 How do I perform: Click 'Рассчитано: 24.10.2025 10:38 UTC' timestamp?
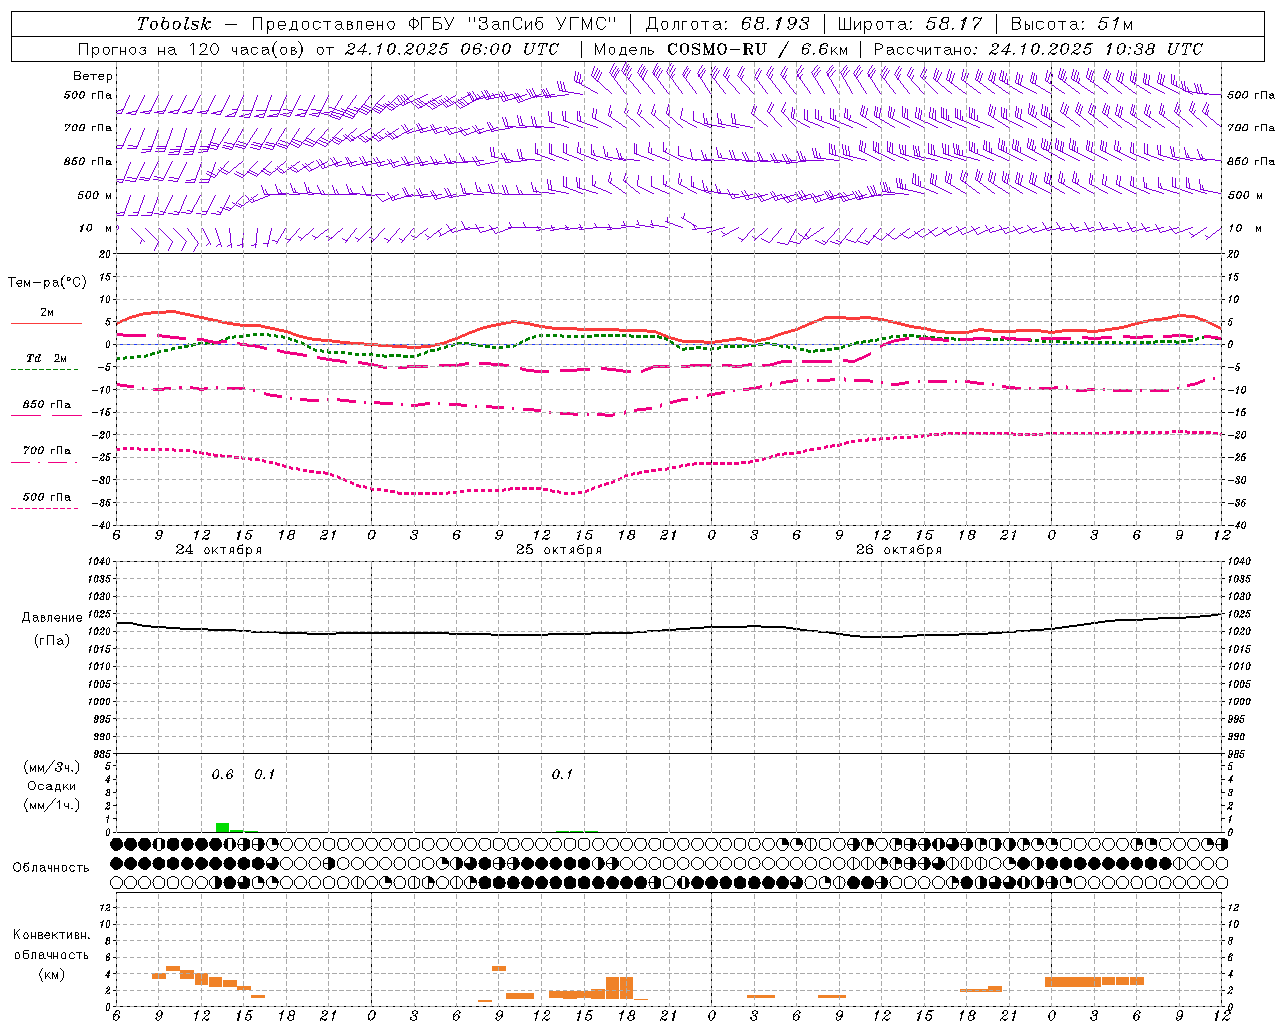[x=1038, y=49]
